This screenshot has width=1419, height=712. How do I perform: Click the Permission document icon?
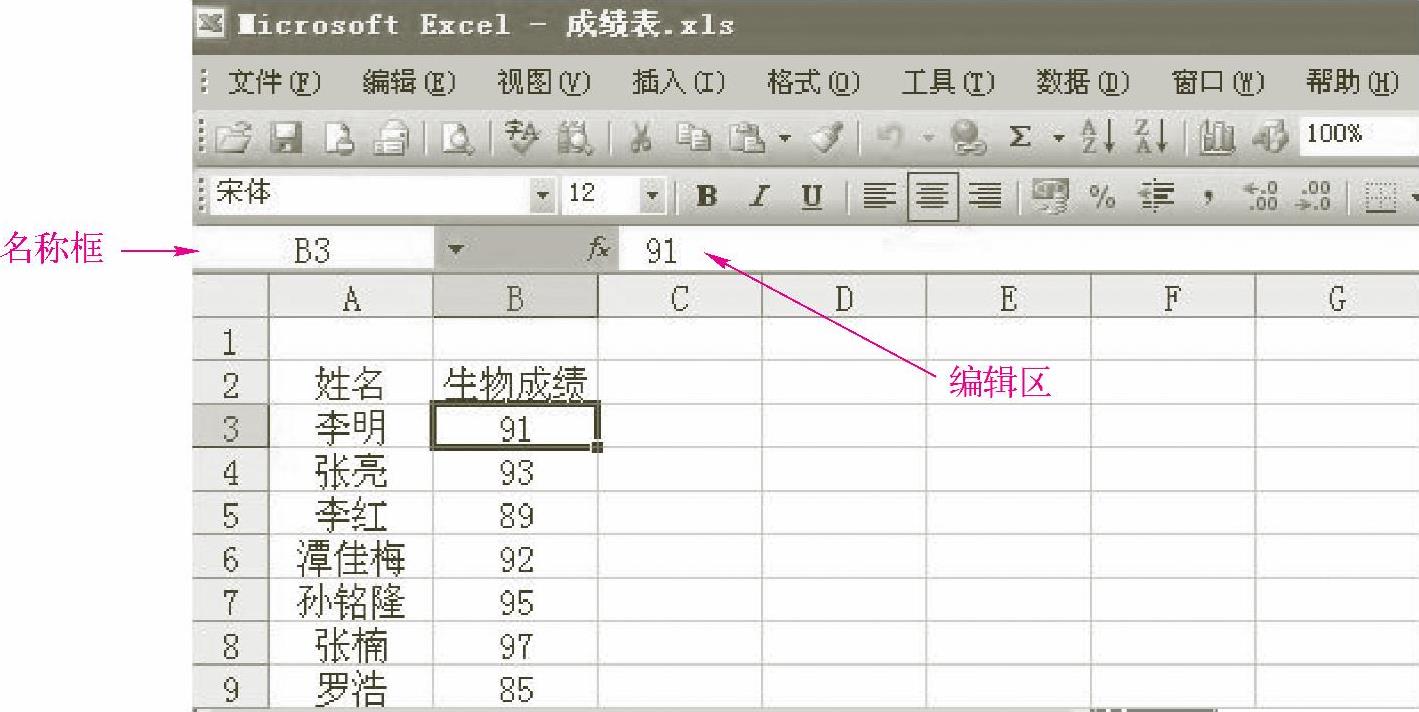[340, 136]
